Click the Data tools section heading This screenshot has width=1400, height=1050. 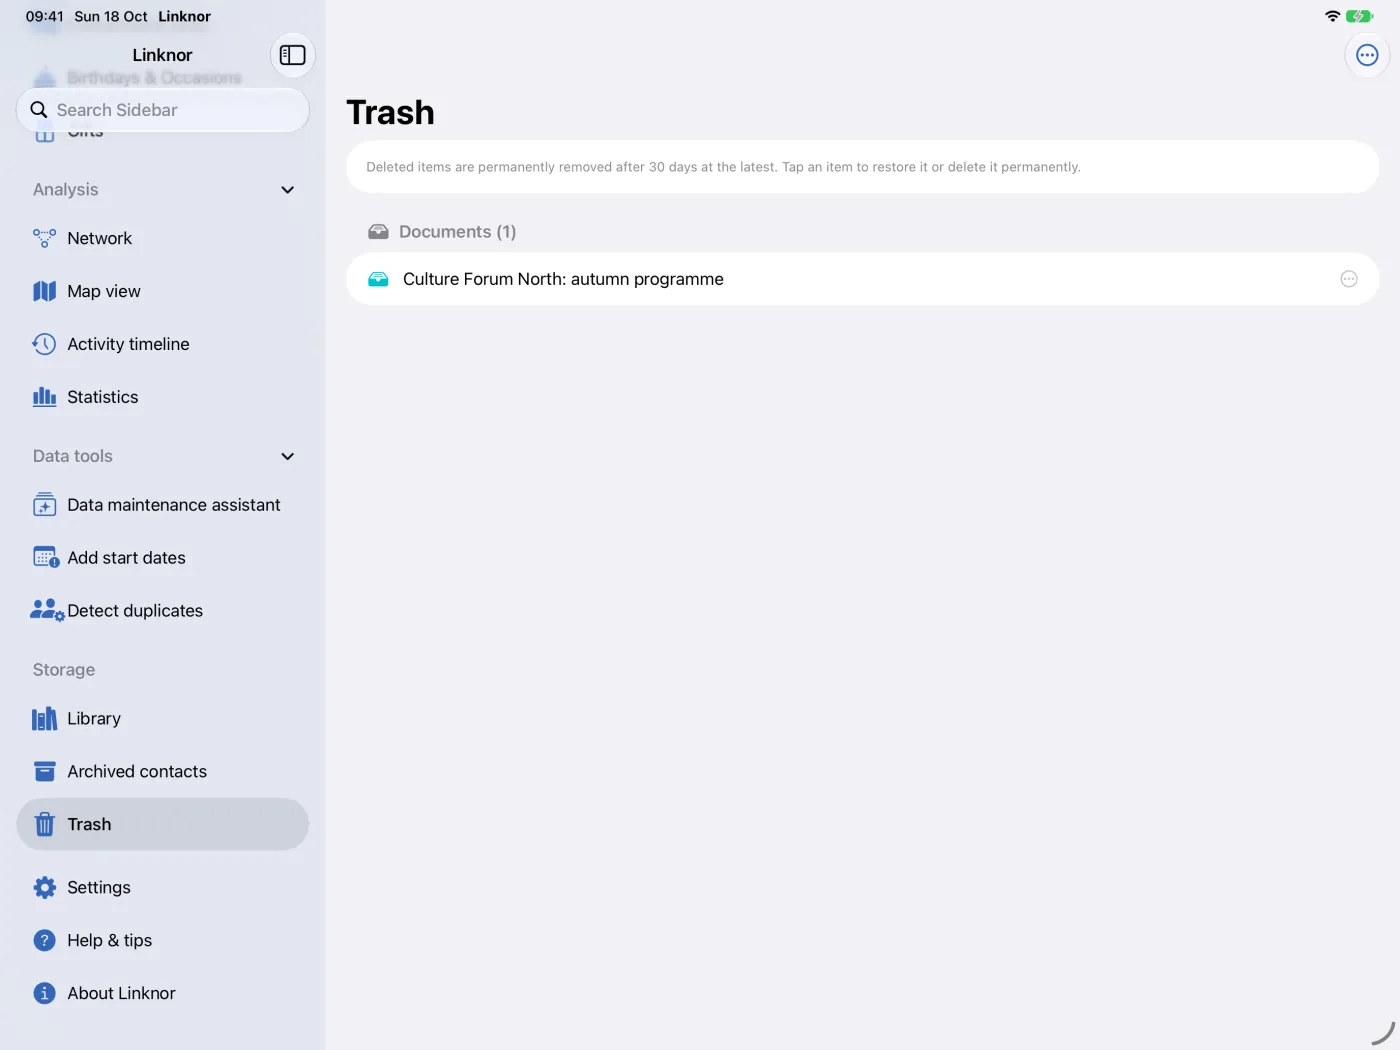click(x=73, y=456)
